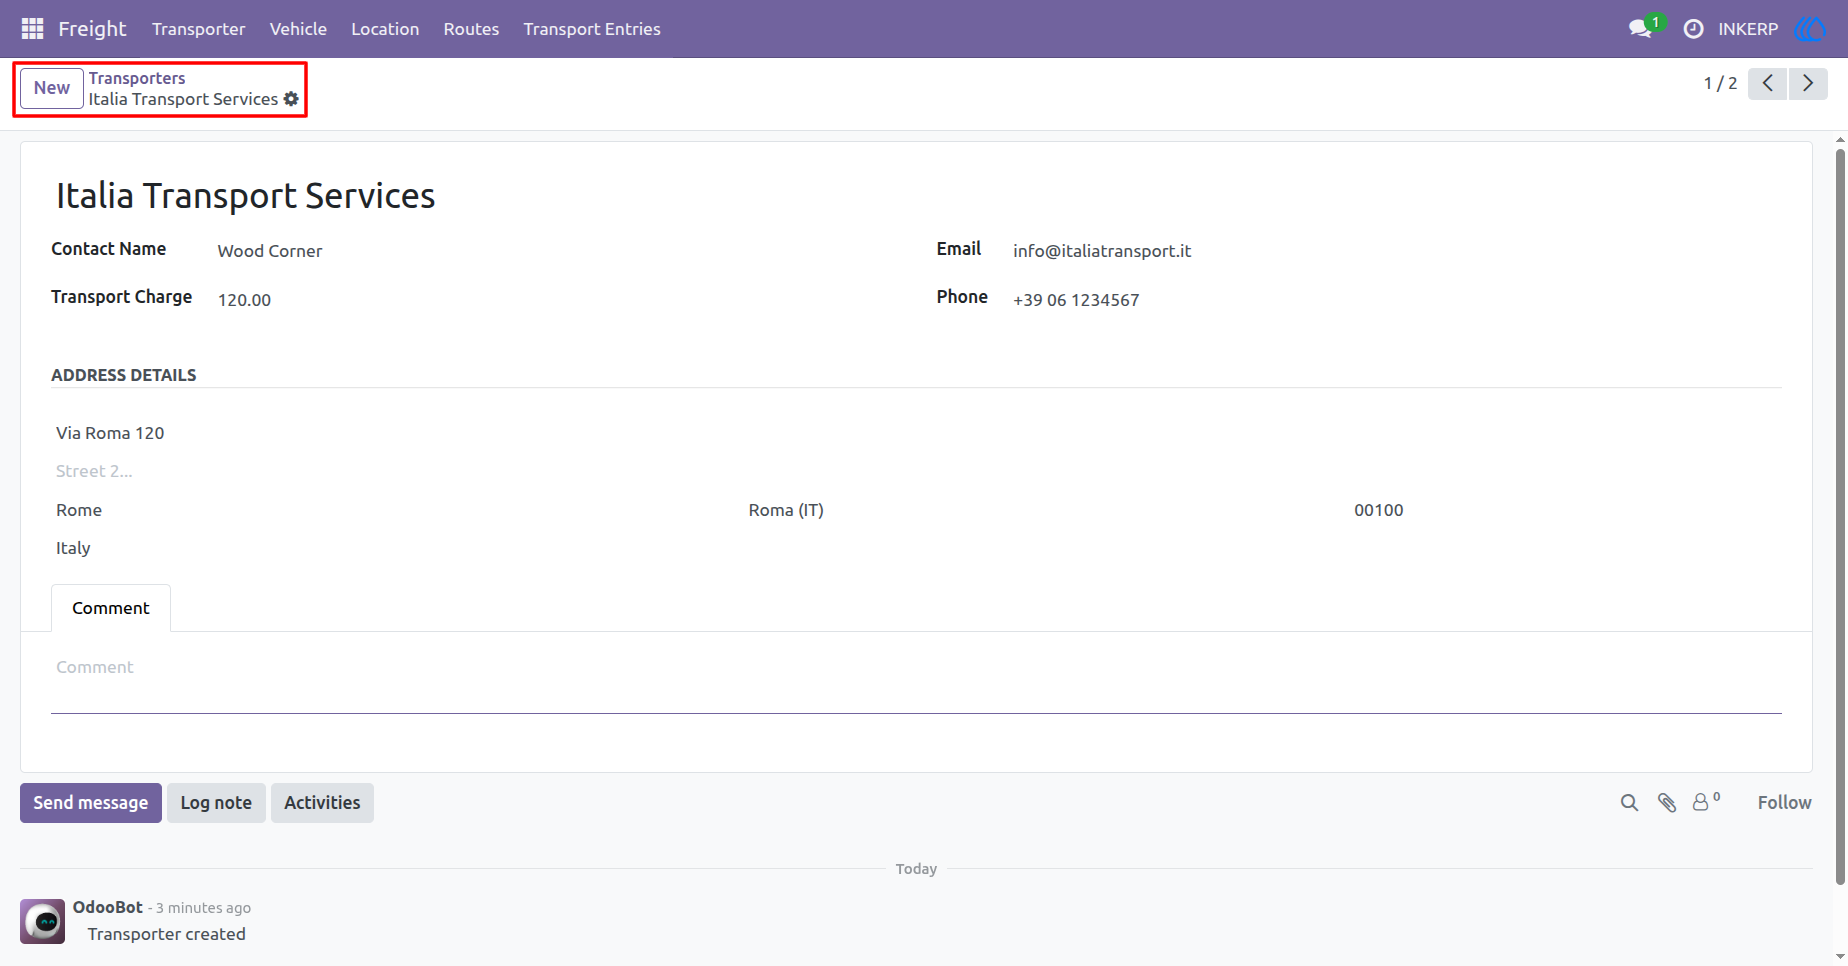Open the Vehicle menu
This screenshot has width=1848, height=966.
(x=298, y=29)
